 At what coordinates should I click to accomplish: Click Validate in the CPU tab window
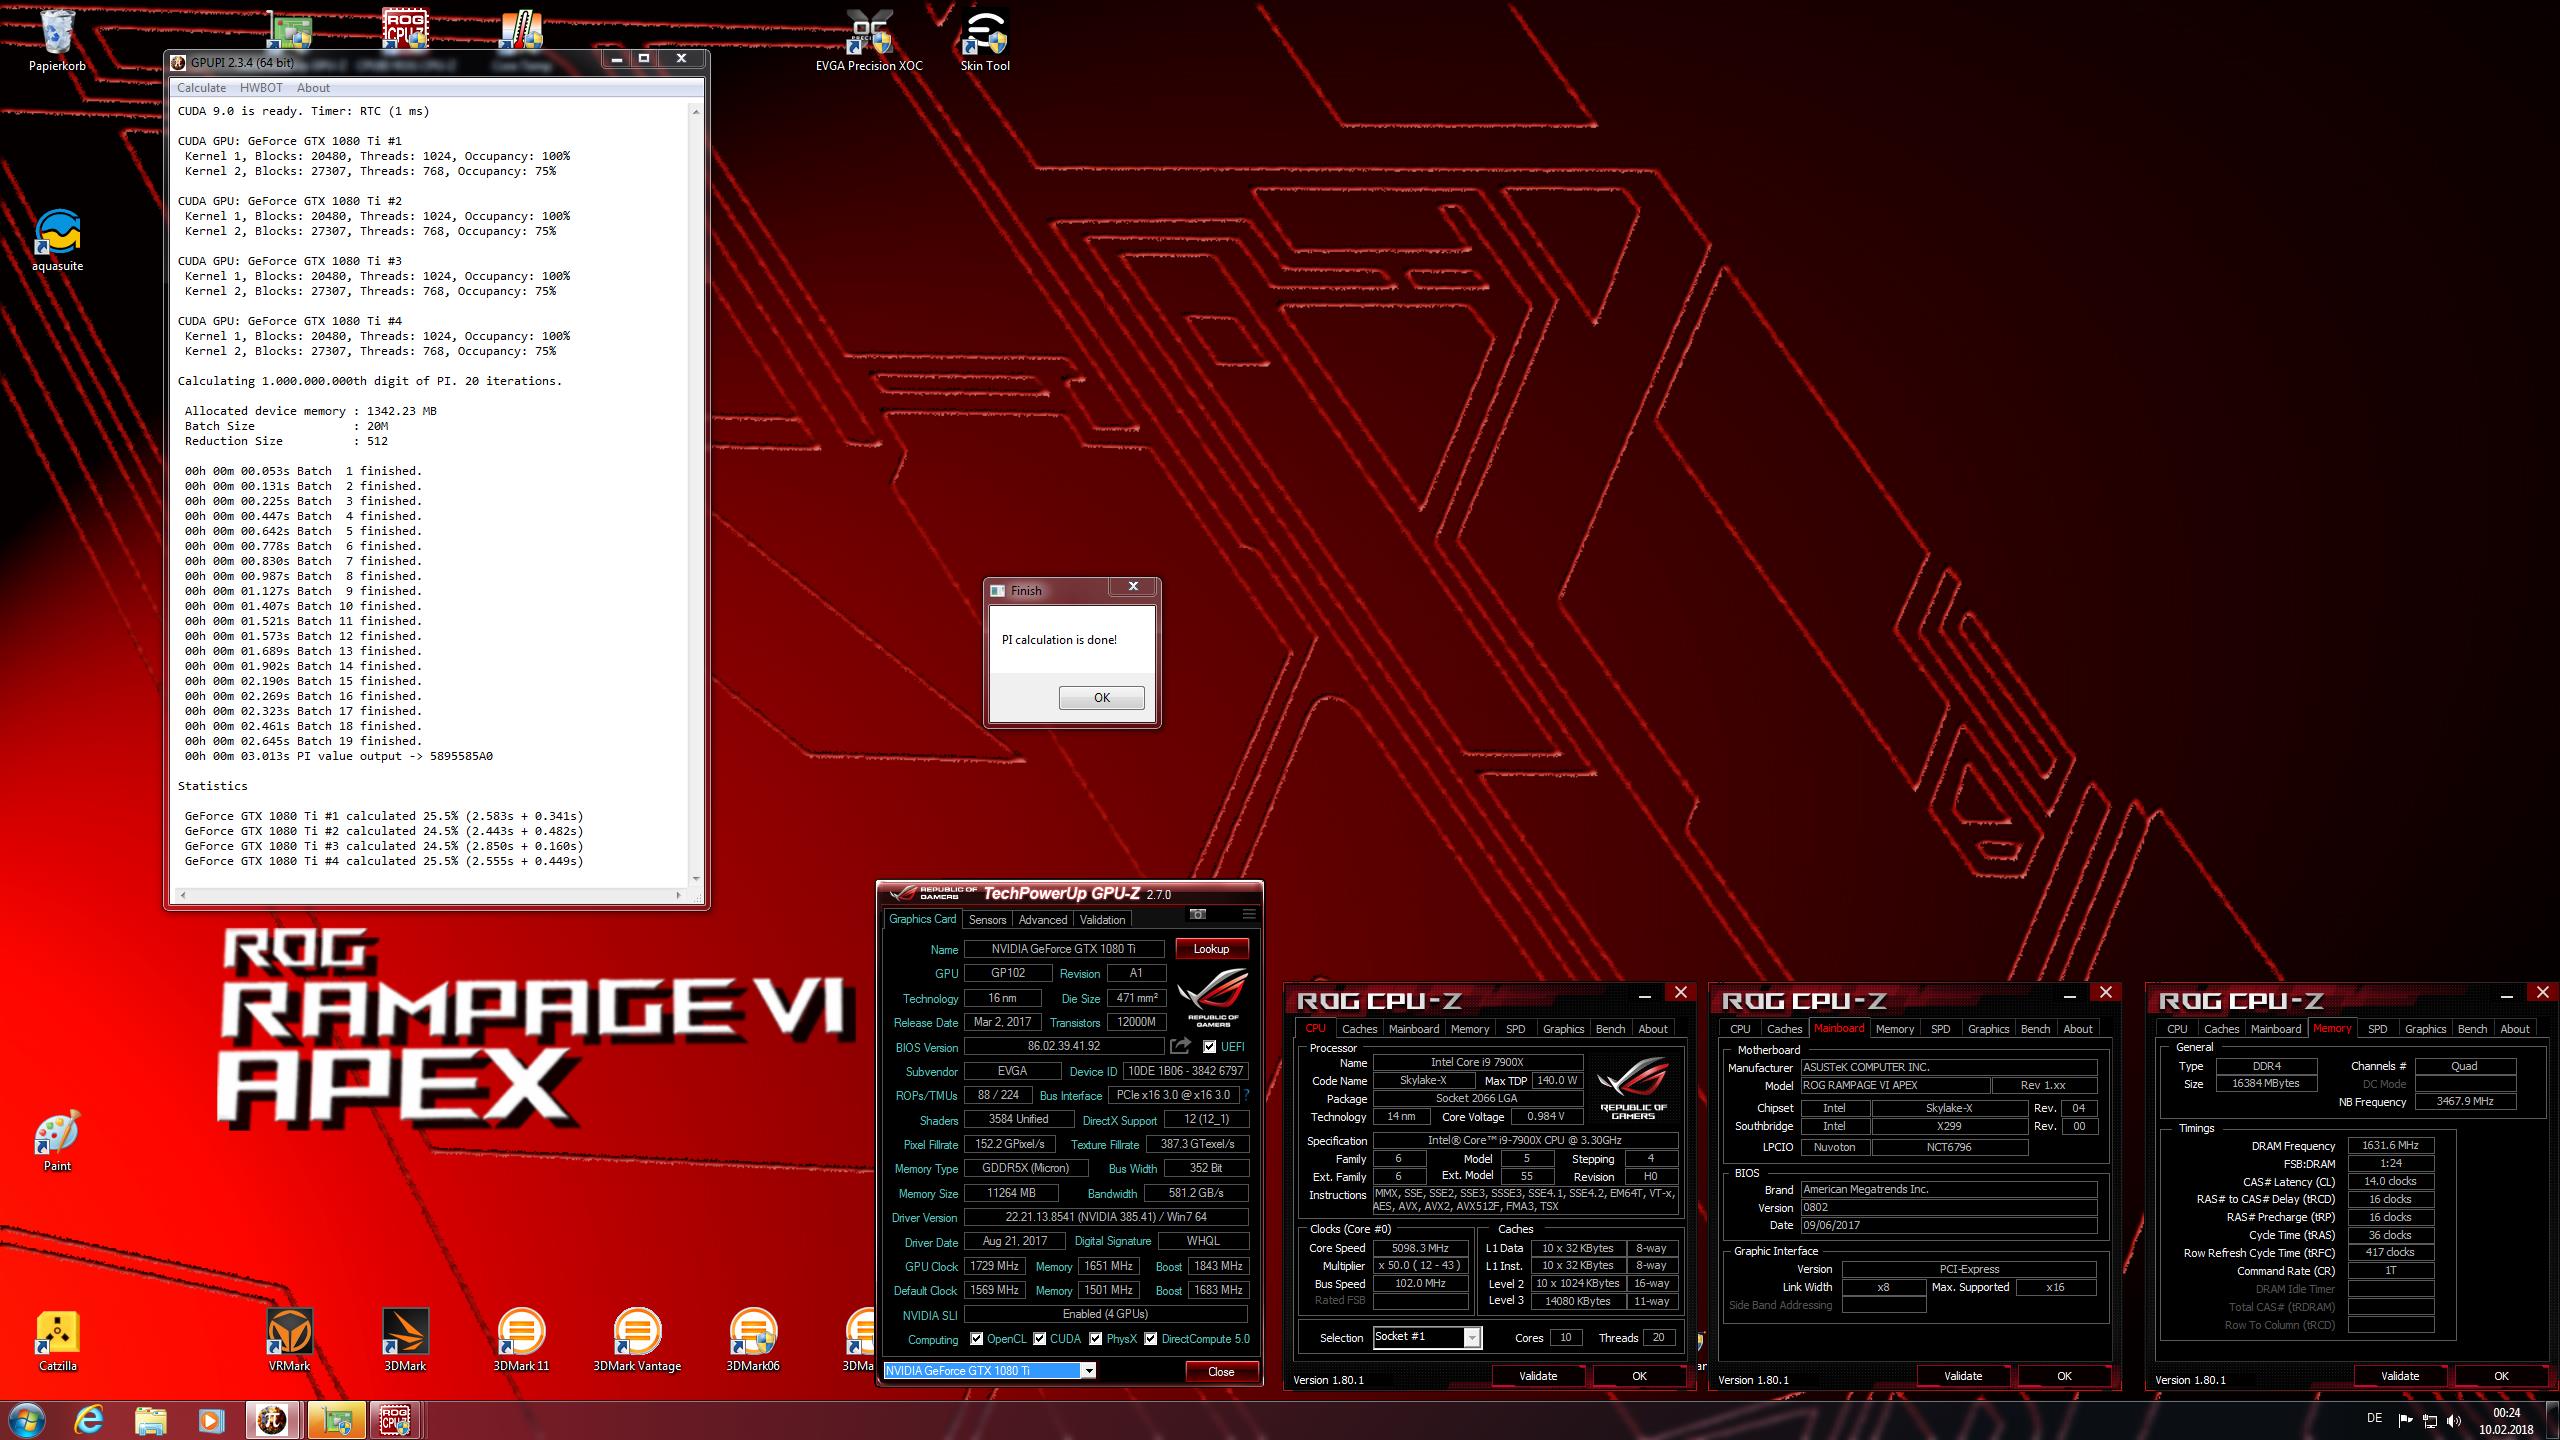click(1538, 1377)
